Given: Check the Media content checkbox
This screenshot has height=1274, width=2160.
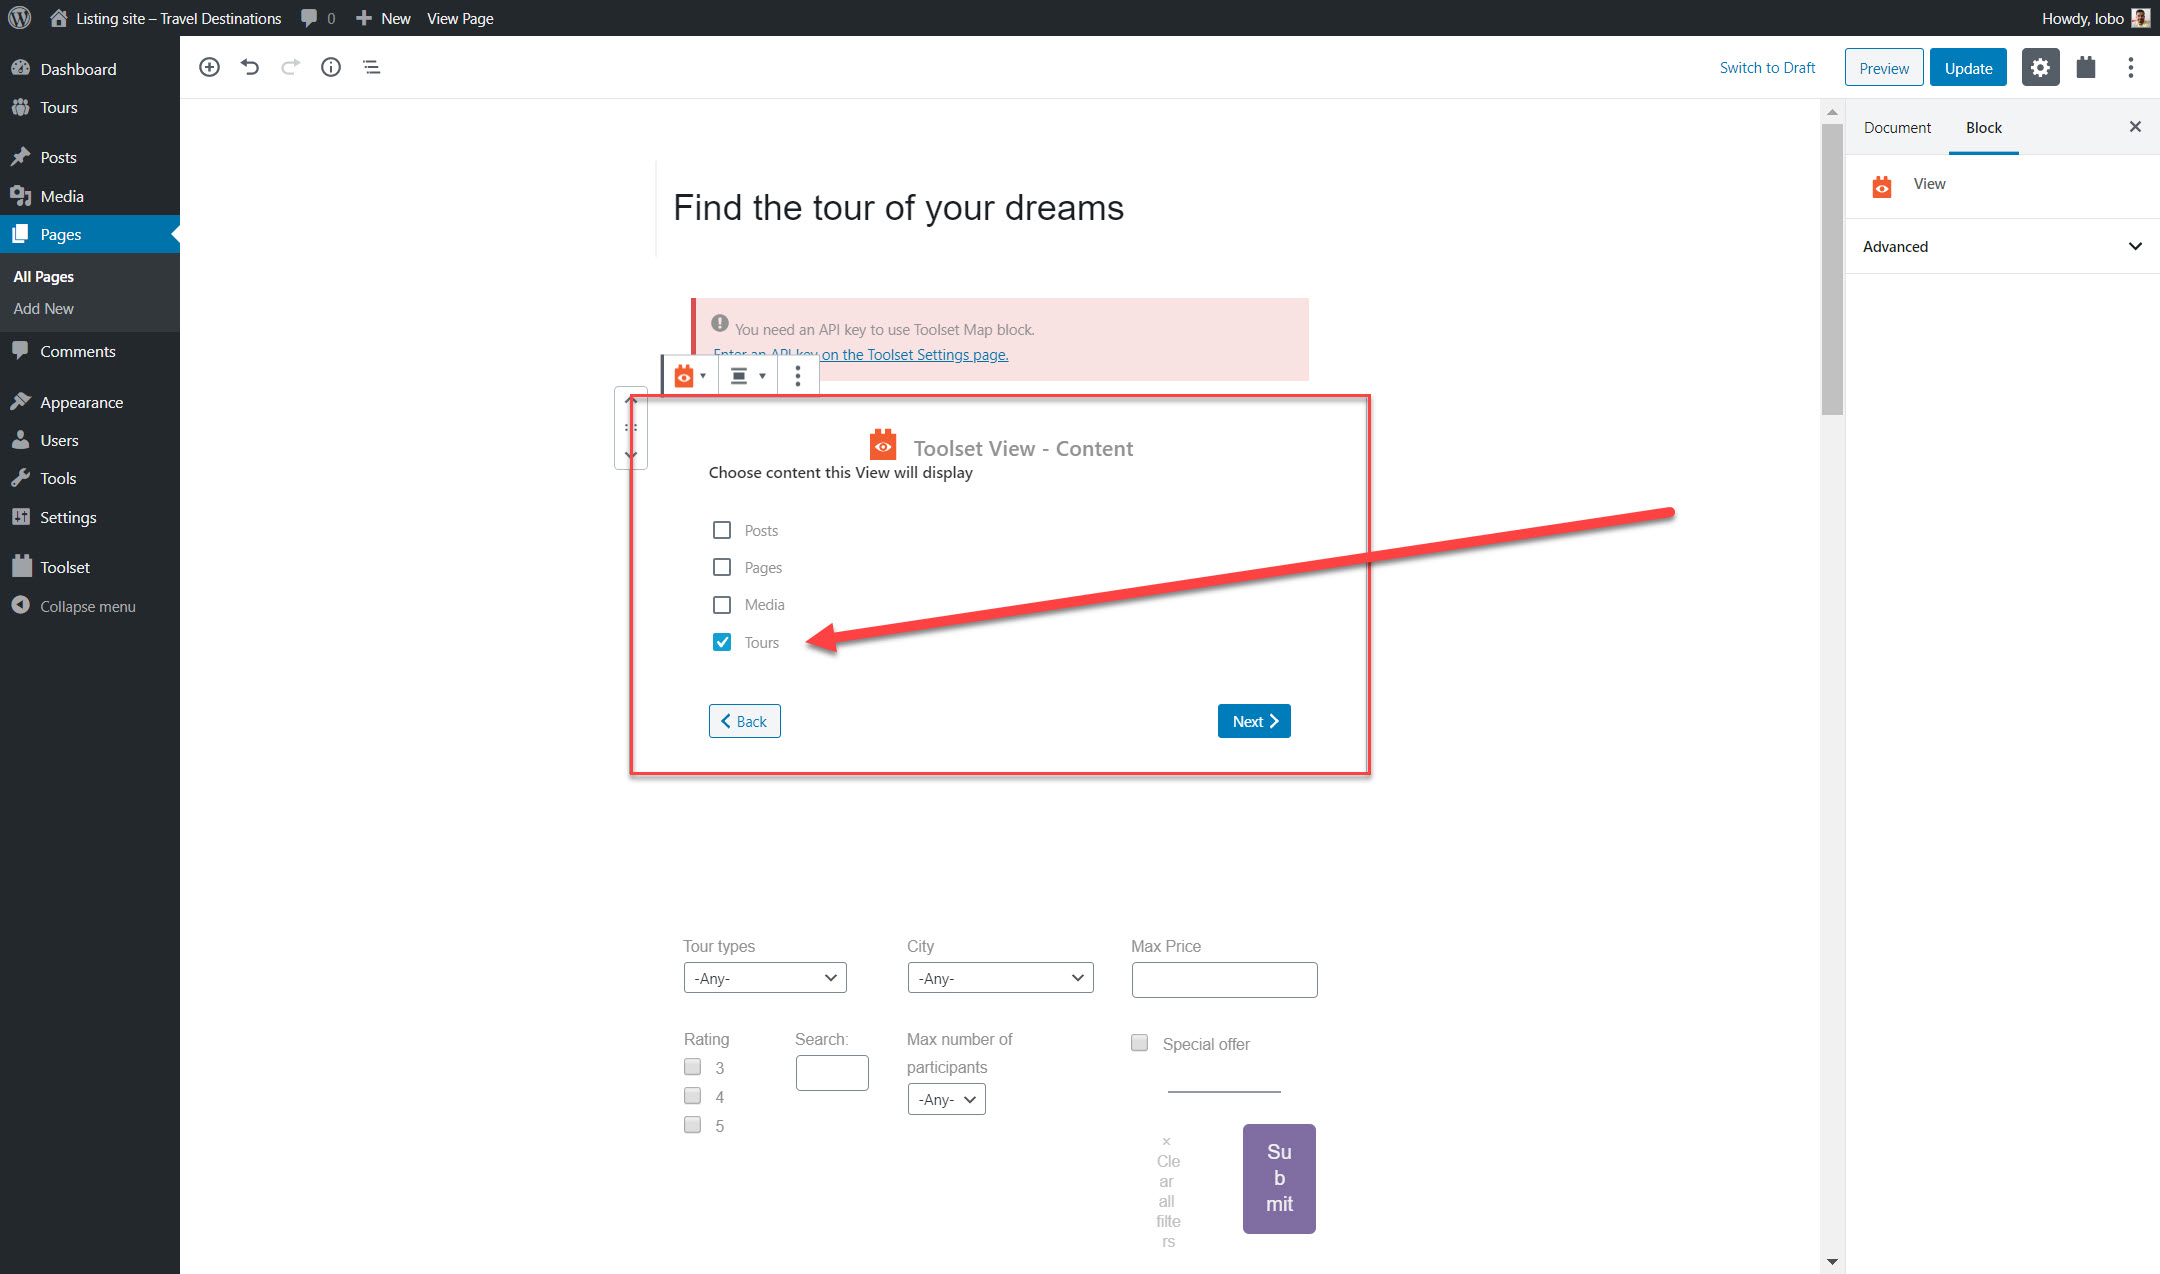Looking at the screenshot, I should click(x=722, y=605).
